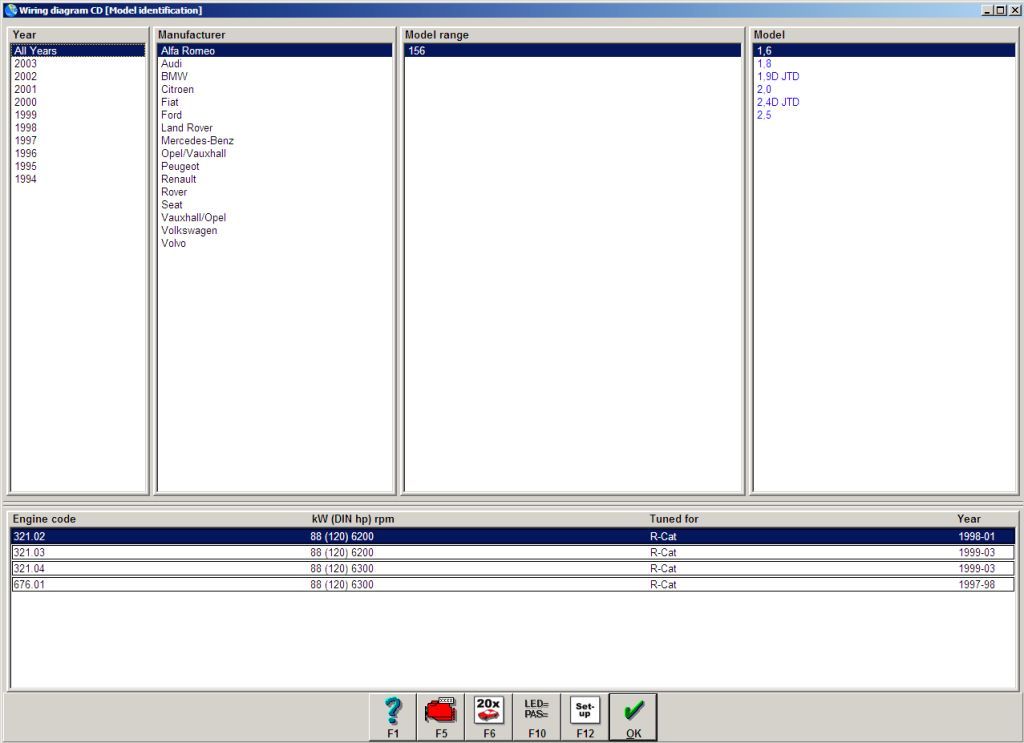This screenshot has height=743, width=1024.
Task: Click the Engine code column header
Action: (44, 518)
